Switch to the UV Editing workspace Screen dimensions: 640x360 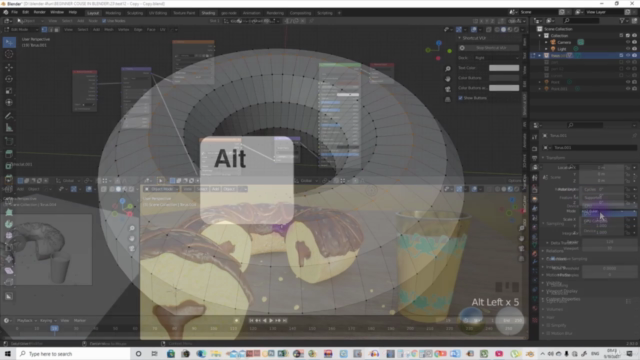pos(158,13)
